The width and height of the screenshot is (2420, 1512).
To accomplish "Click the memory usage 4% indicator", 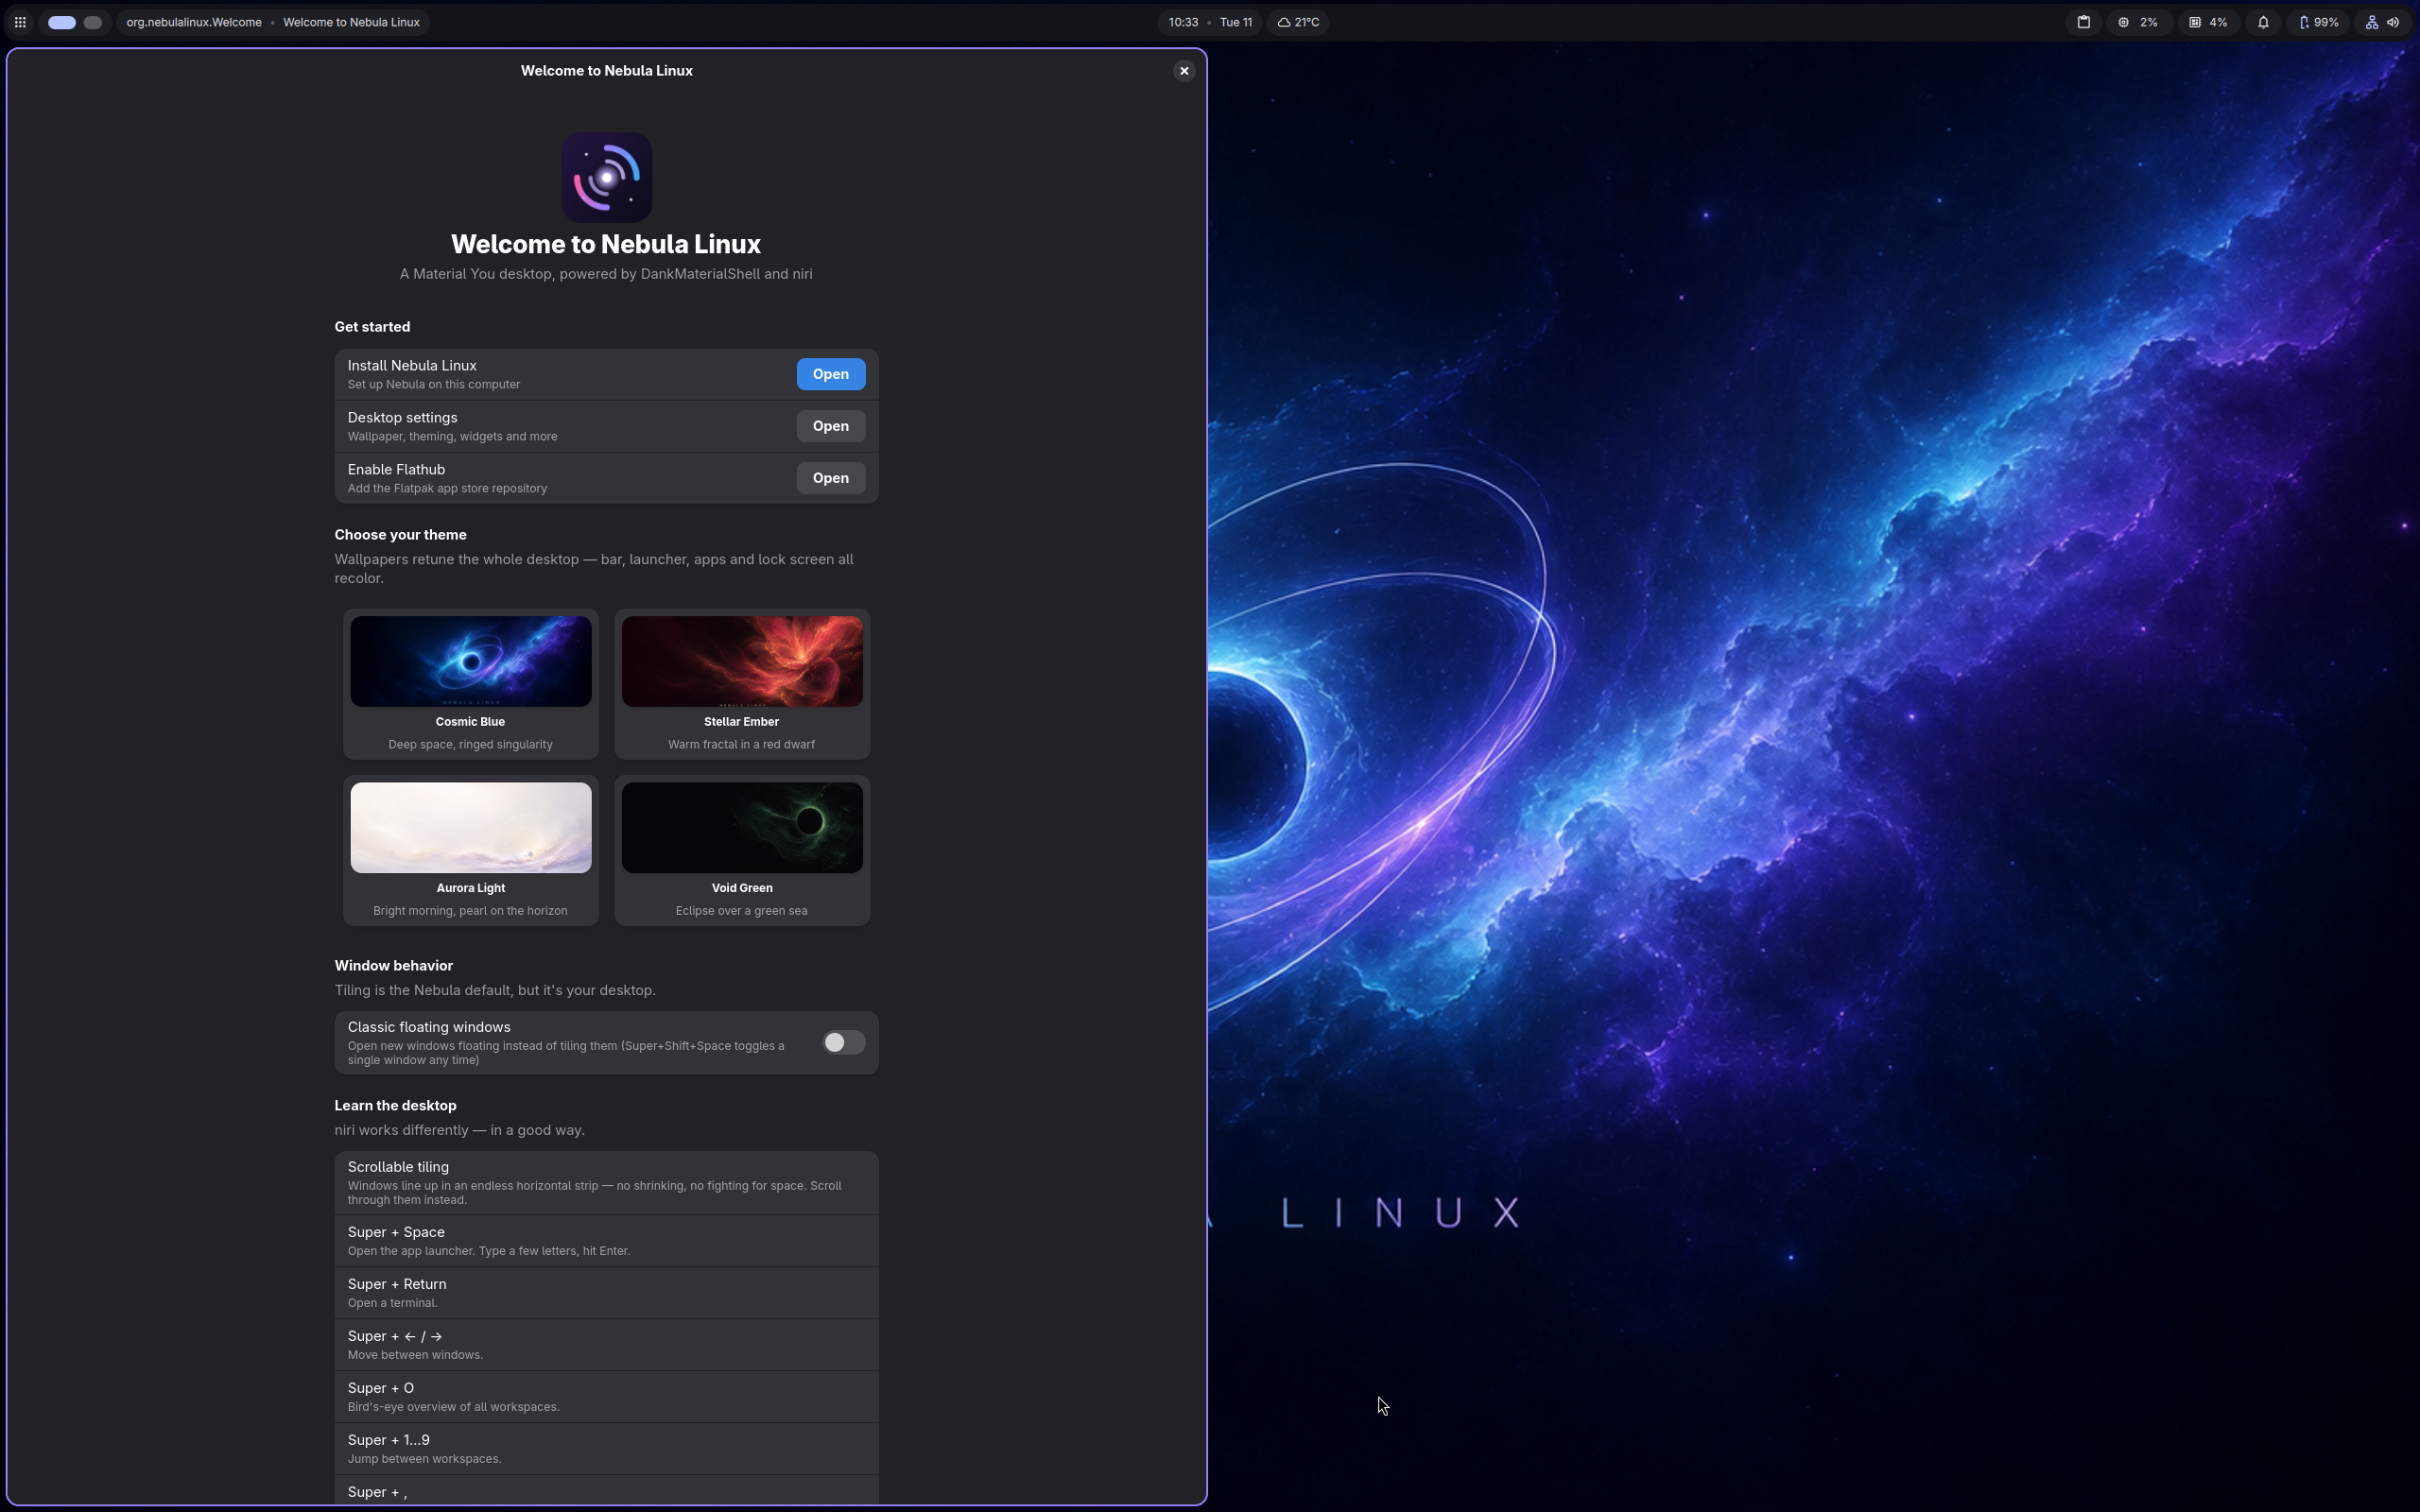I will pos(2208,22).
